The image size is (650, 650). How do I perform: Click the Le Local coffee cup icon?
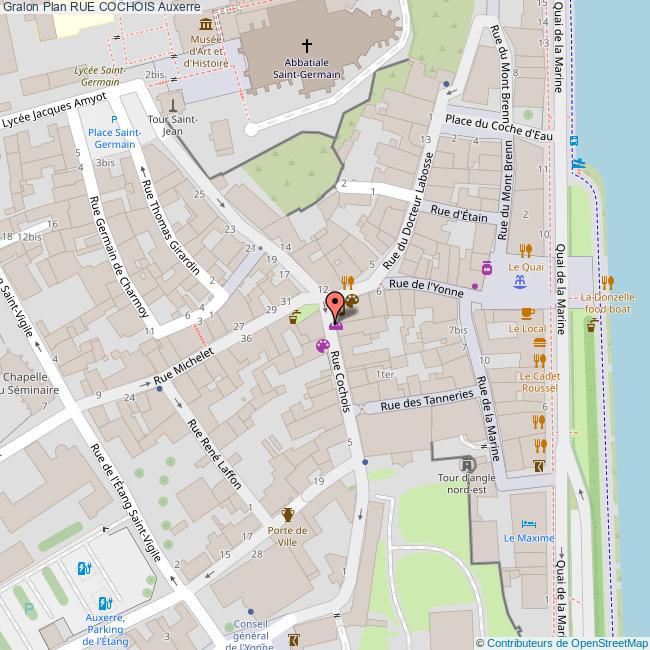point(526,312)
